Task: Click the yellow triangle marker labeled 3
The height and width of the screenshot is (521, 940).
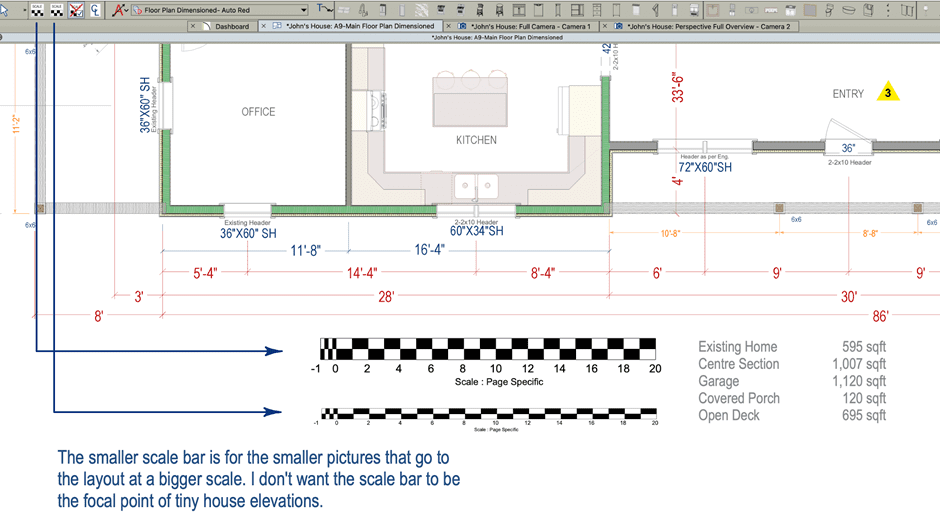Action: point(887,93)
